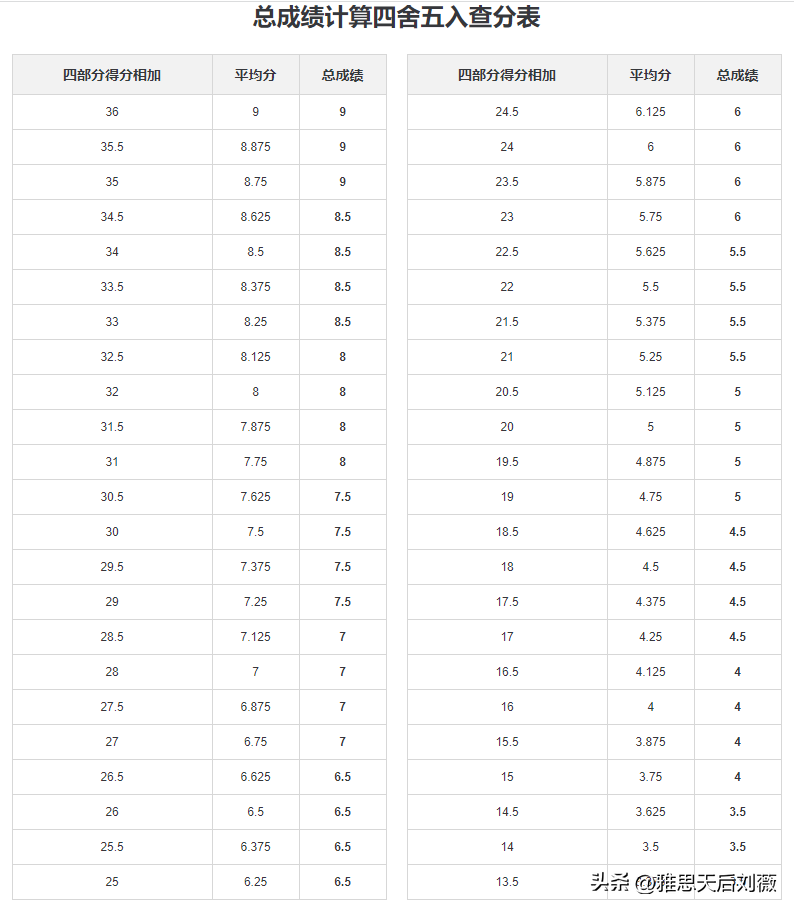Select the sum cell 34.5
The width and height of the screenshot is (794, 910).
coord(112,217)
